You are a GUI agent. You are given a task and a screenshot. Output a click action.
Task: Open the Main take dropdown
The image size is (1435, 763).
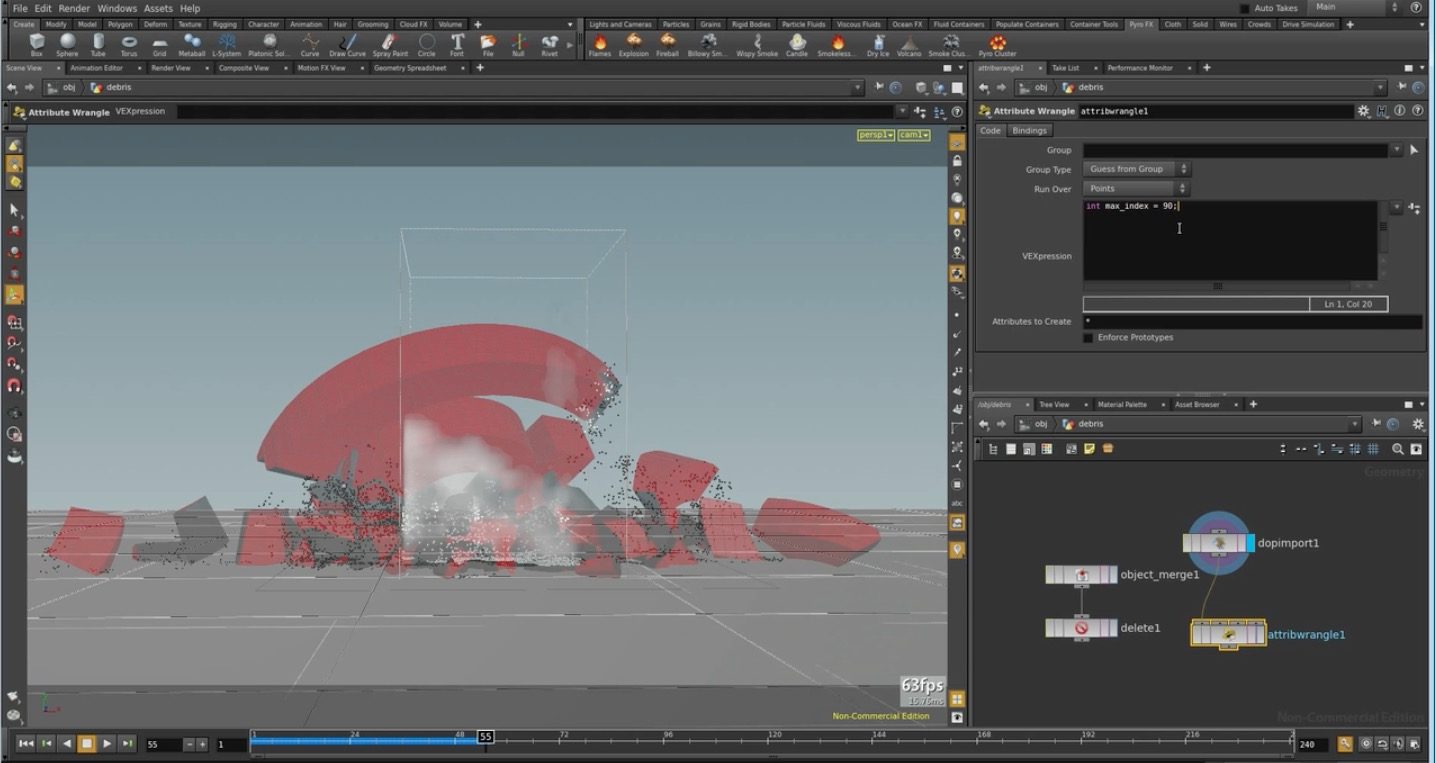1354,7
